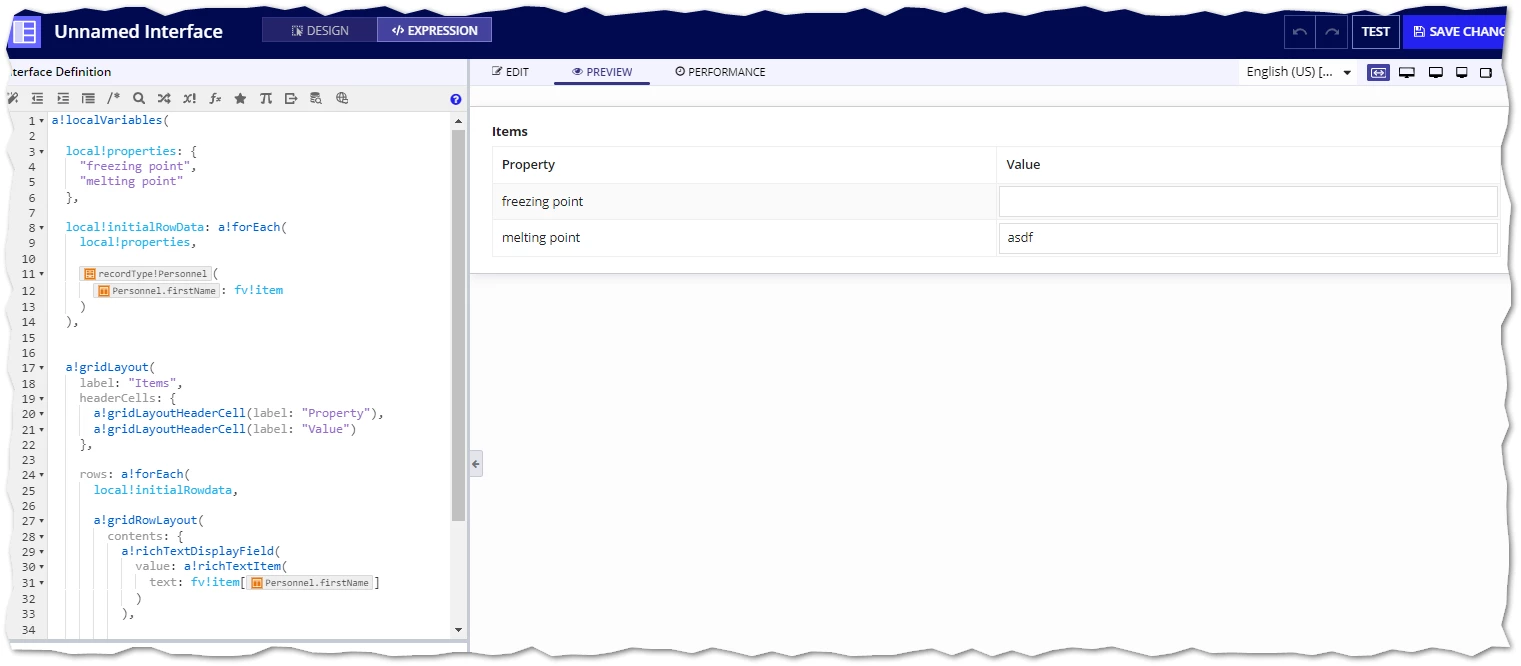Viewport: 1521px width, 666px height.
Task: Open the English (US) language dropdown
Action: pyautogui.click(x=1298, y=72)
